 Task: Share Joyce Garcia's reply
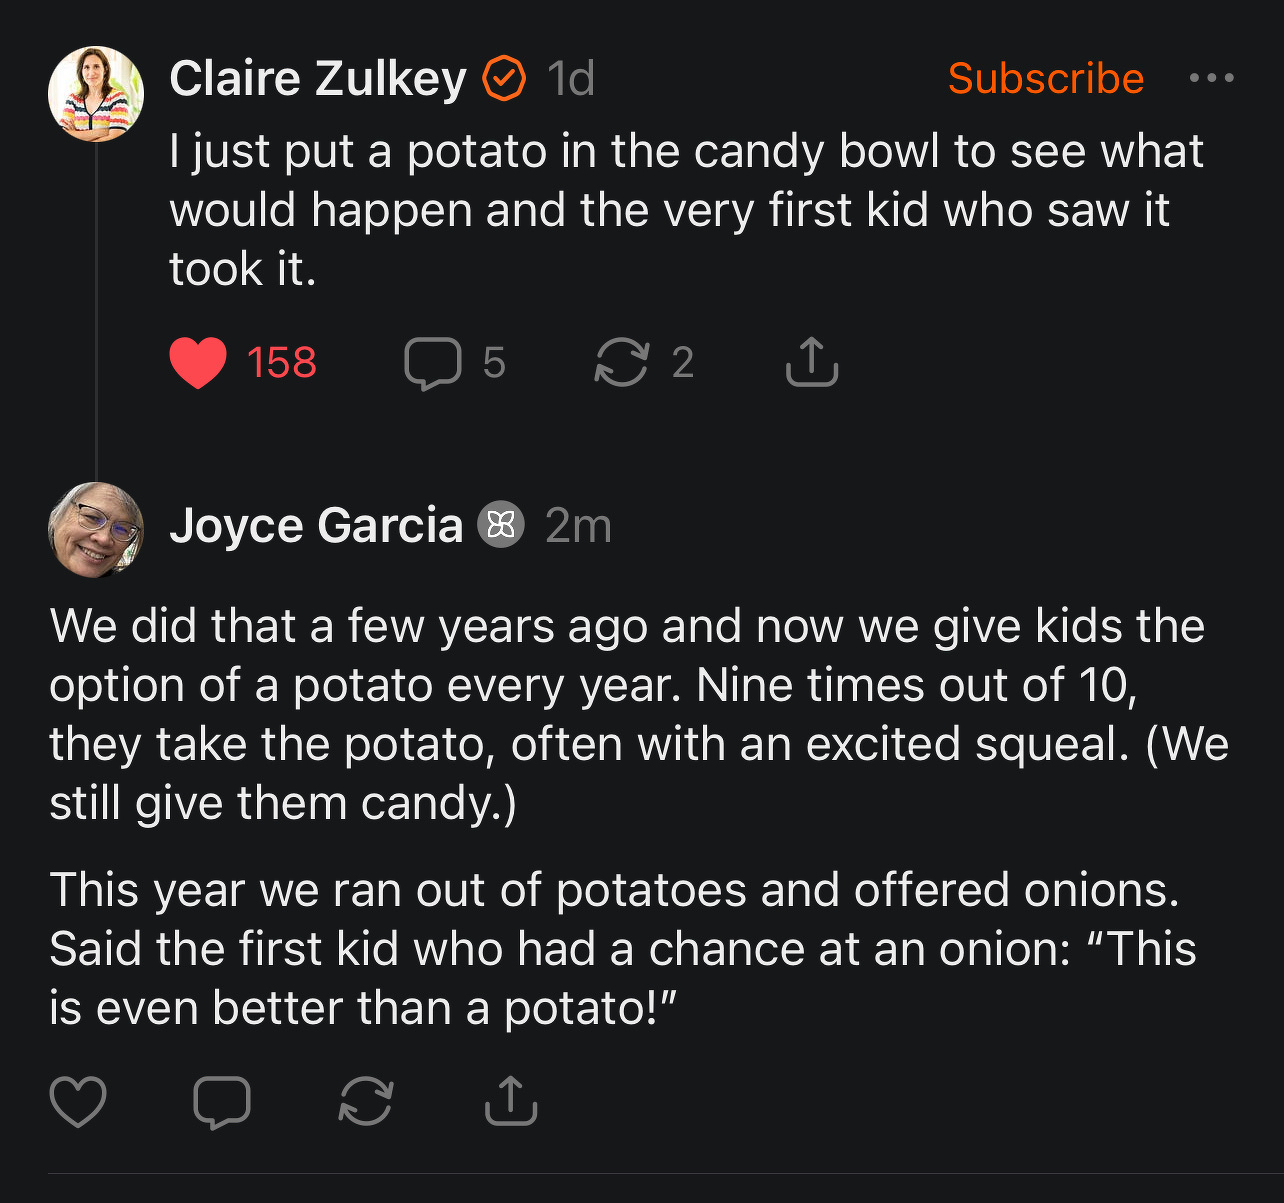pyautogui.click(x=511, y=1102)
